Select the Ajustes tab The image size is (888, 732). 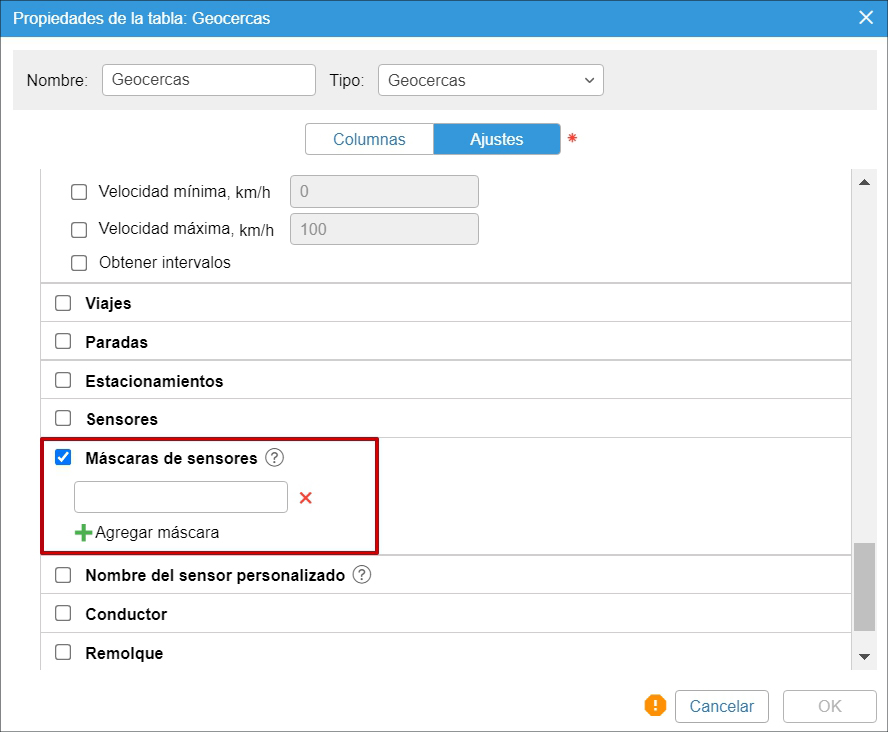(x=497, y=139)
